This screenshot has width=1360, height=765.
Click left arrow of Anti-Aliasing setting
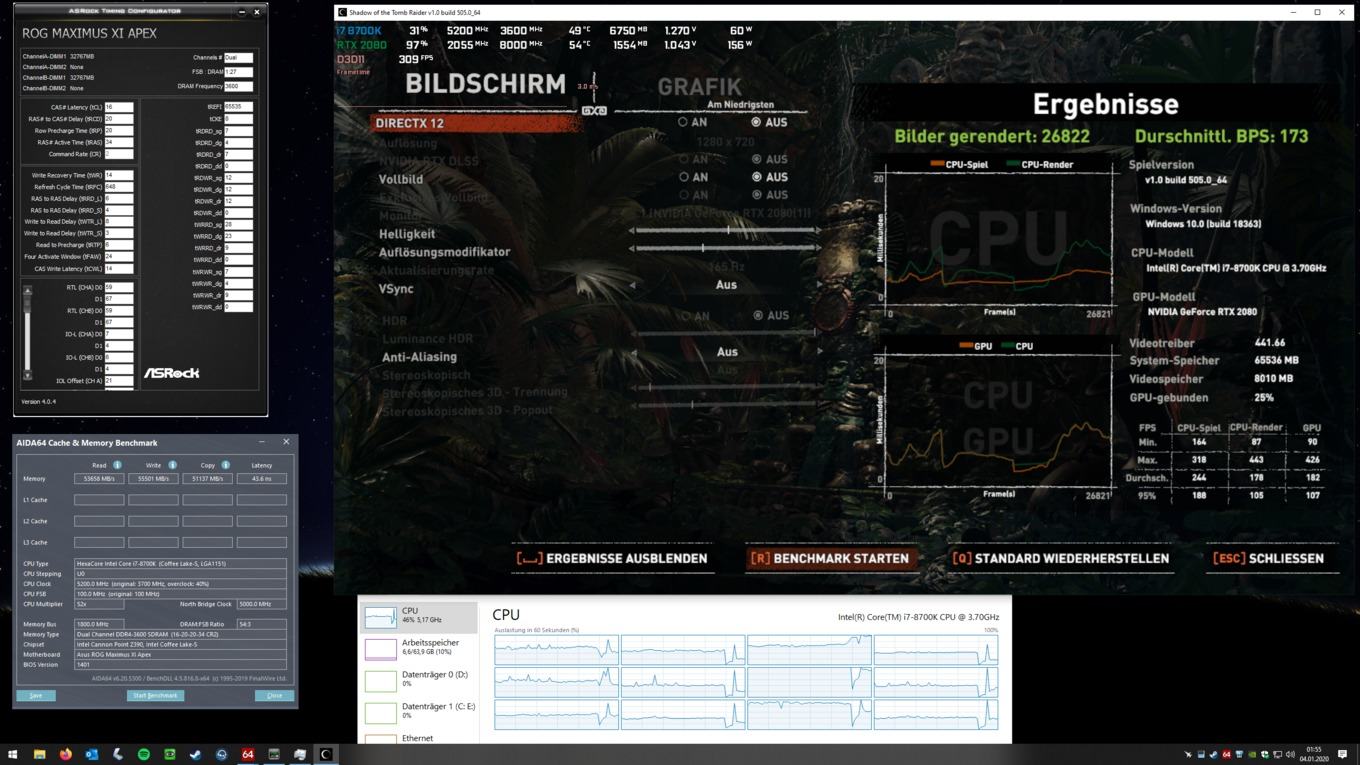click(632, 352)
